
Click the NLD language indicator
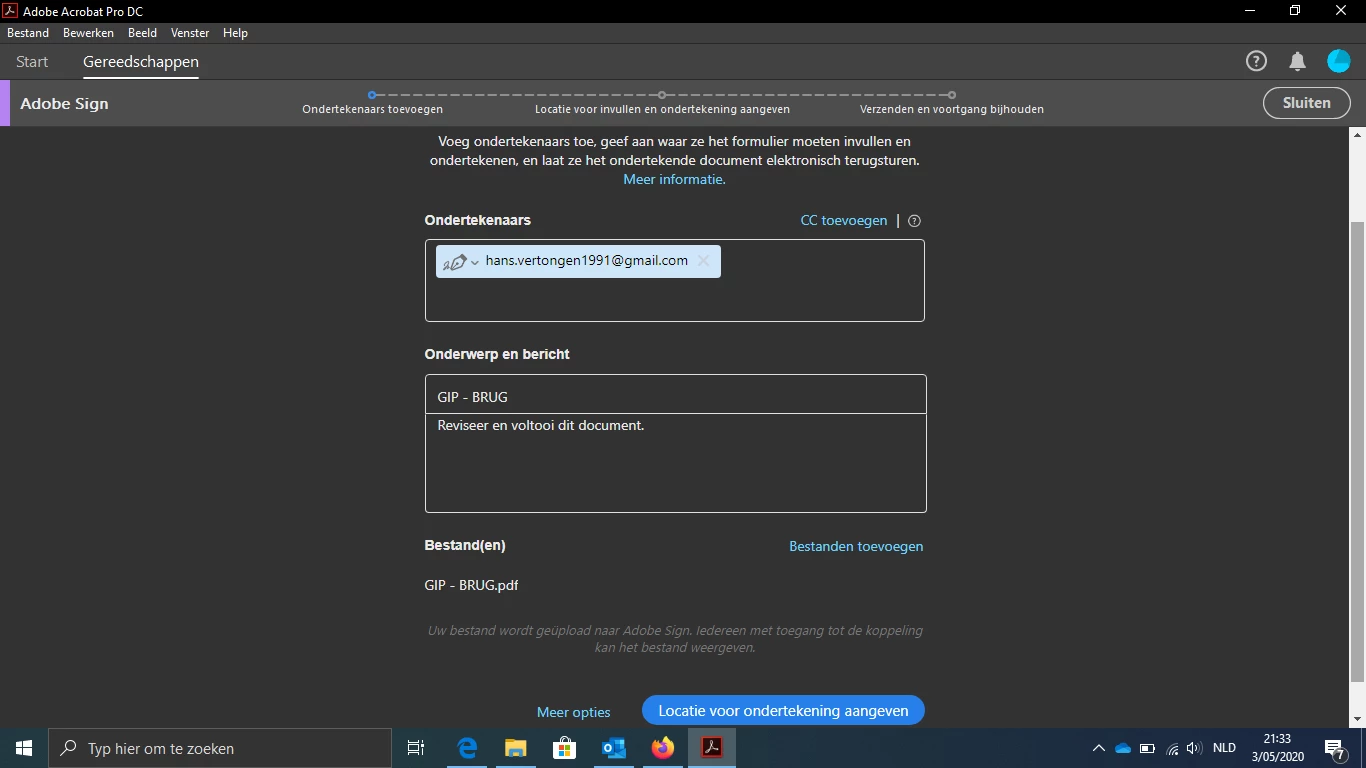click(x=1224, y=748)
